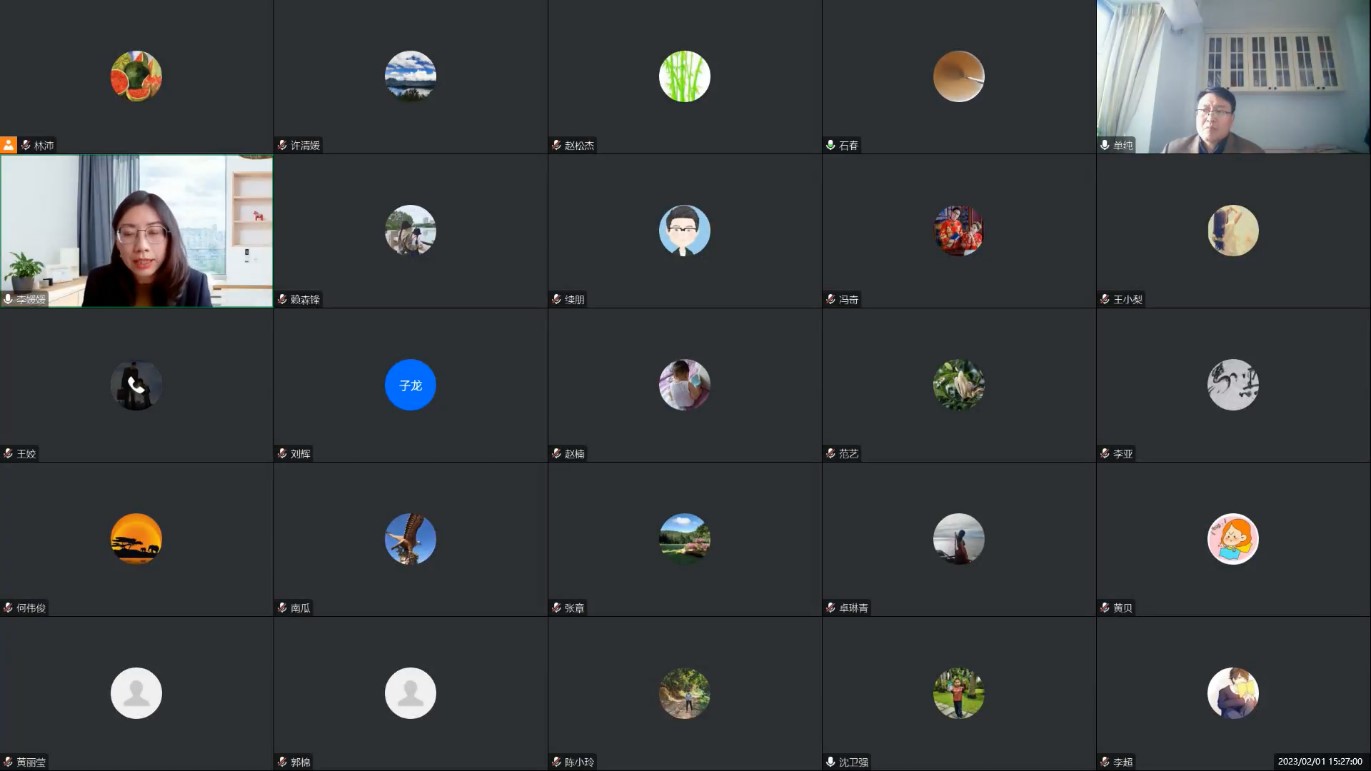Select the man's video tile in top row
Screen dimensions: 1371x771
(x=1233, y=76)
